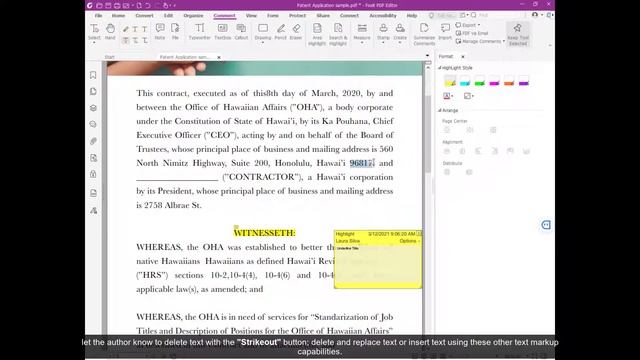640x360 pixels.
Task: Switch to the Convert tab
Action: [144, 16]
